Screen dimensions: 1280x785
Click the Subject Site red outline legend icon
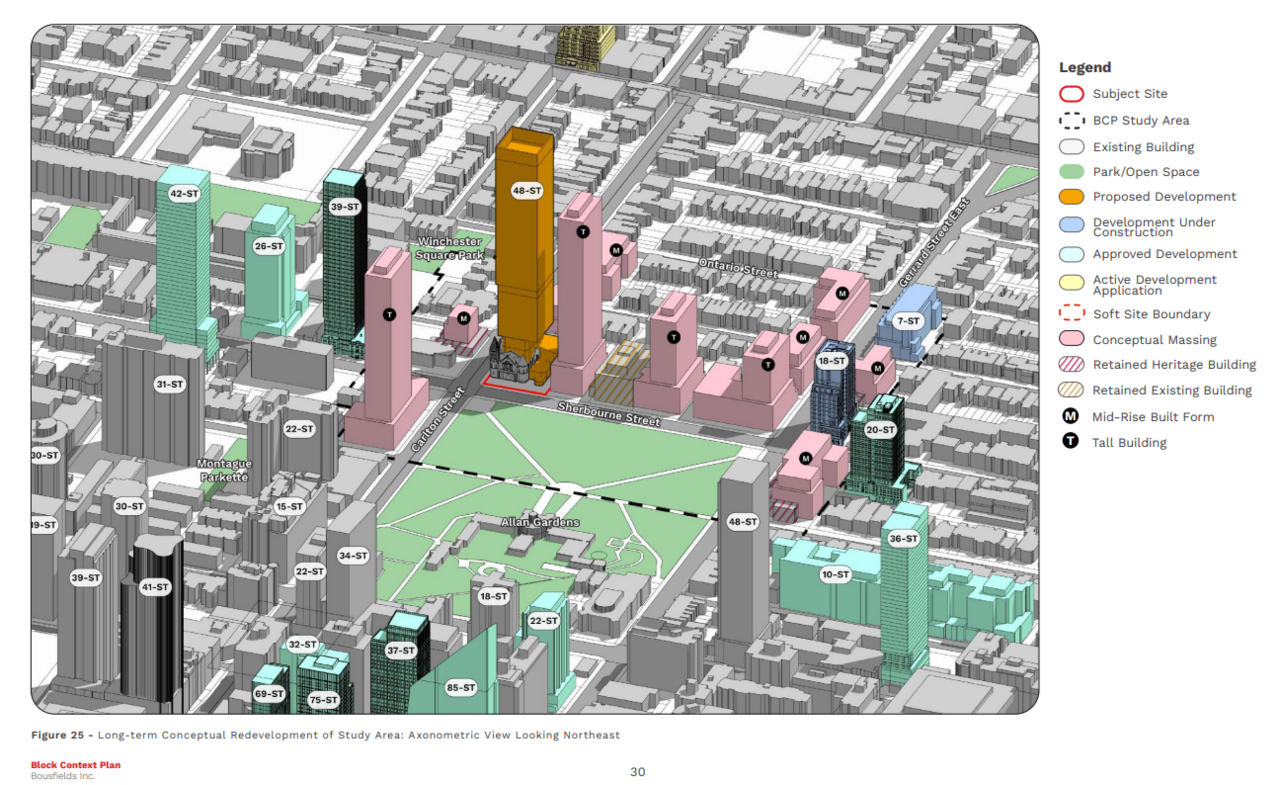1071,94
